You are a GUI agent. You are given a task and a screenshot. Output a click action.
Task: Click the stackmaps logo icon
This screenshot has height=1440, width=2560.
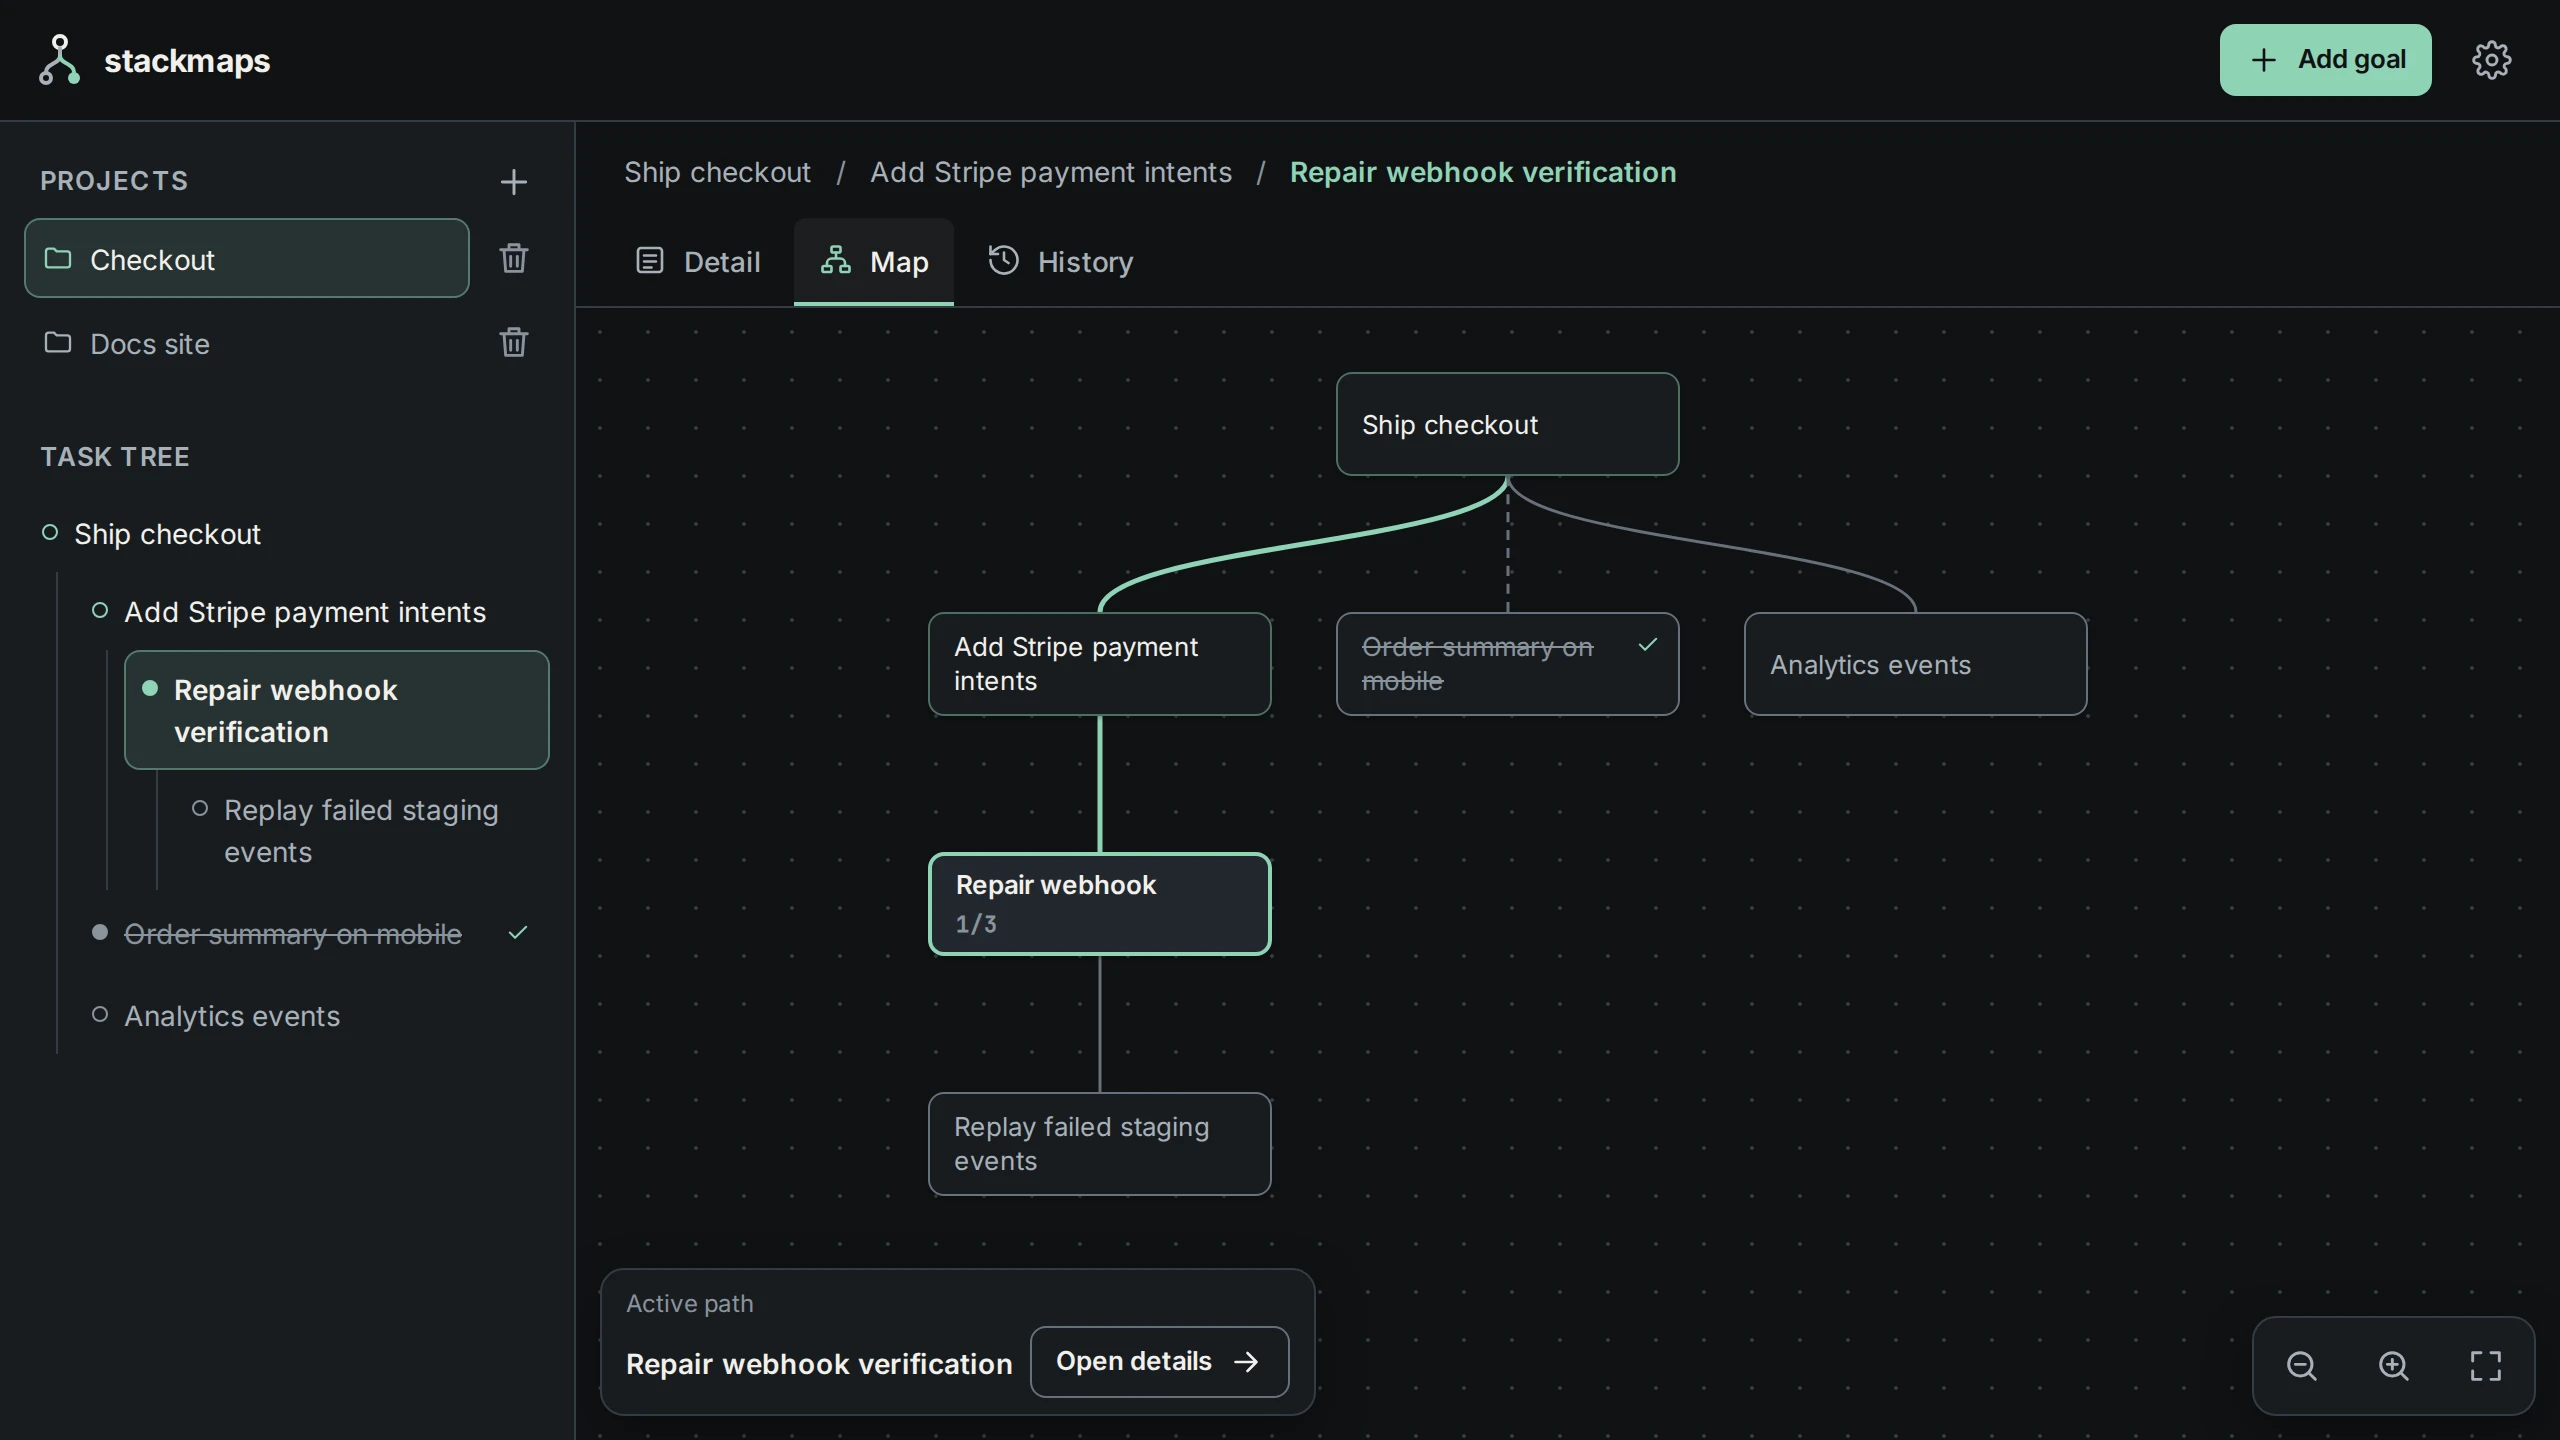tap(59, 60)
